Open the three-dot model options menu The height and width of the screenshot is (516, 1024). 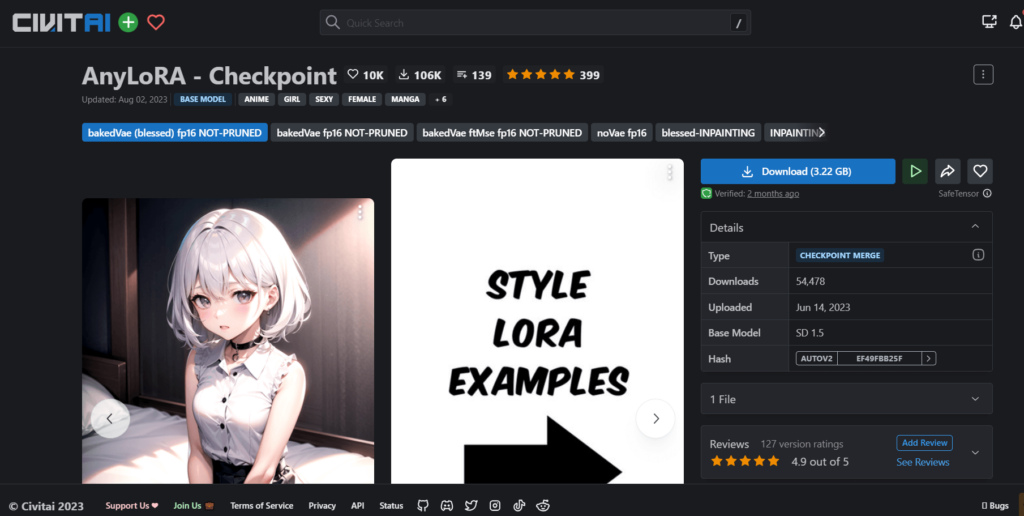(982, 75)
